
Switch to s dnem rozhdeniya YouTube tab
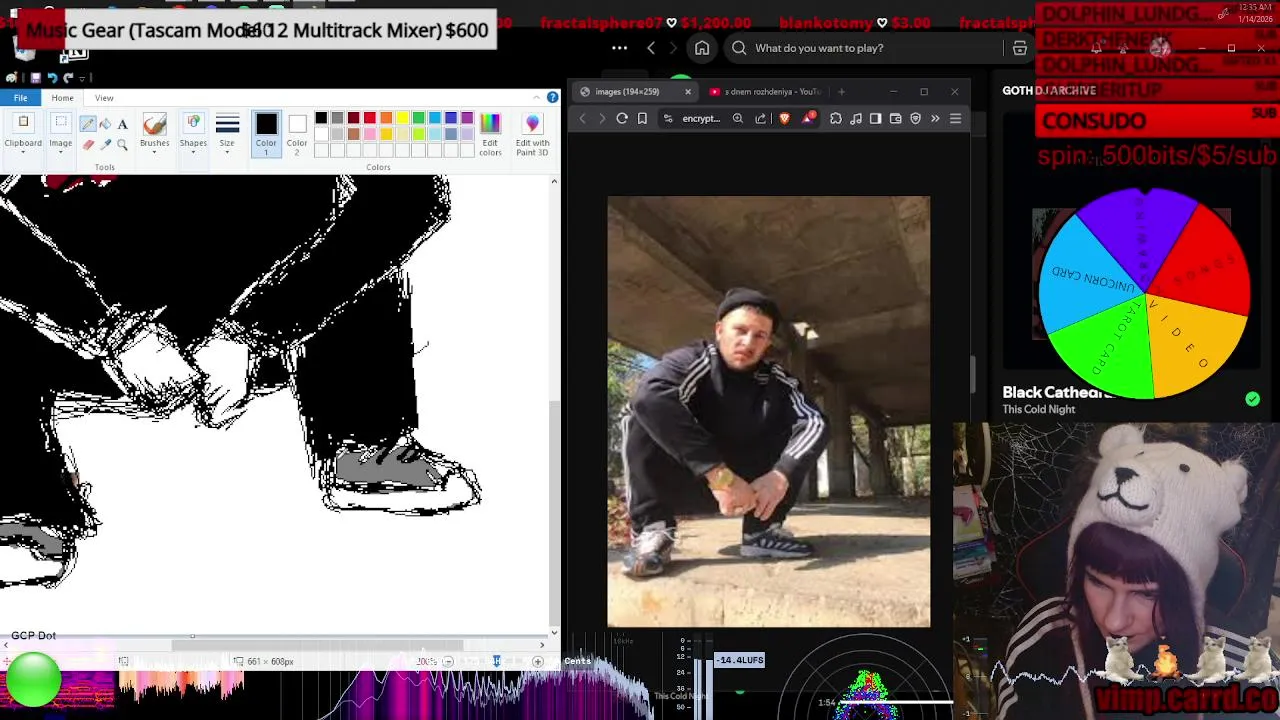(x=765, y=92)
